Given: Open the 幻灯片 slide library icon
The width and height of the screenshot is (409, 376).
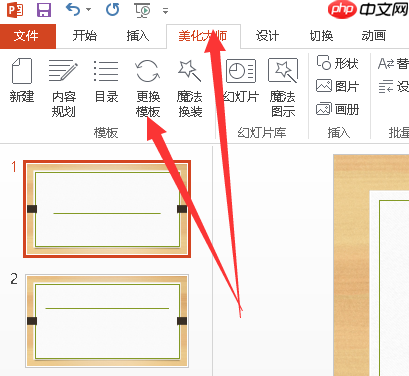Looking at the screenshot, I should pyautogui.click(x=241, y=80).
